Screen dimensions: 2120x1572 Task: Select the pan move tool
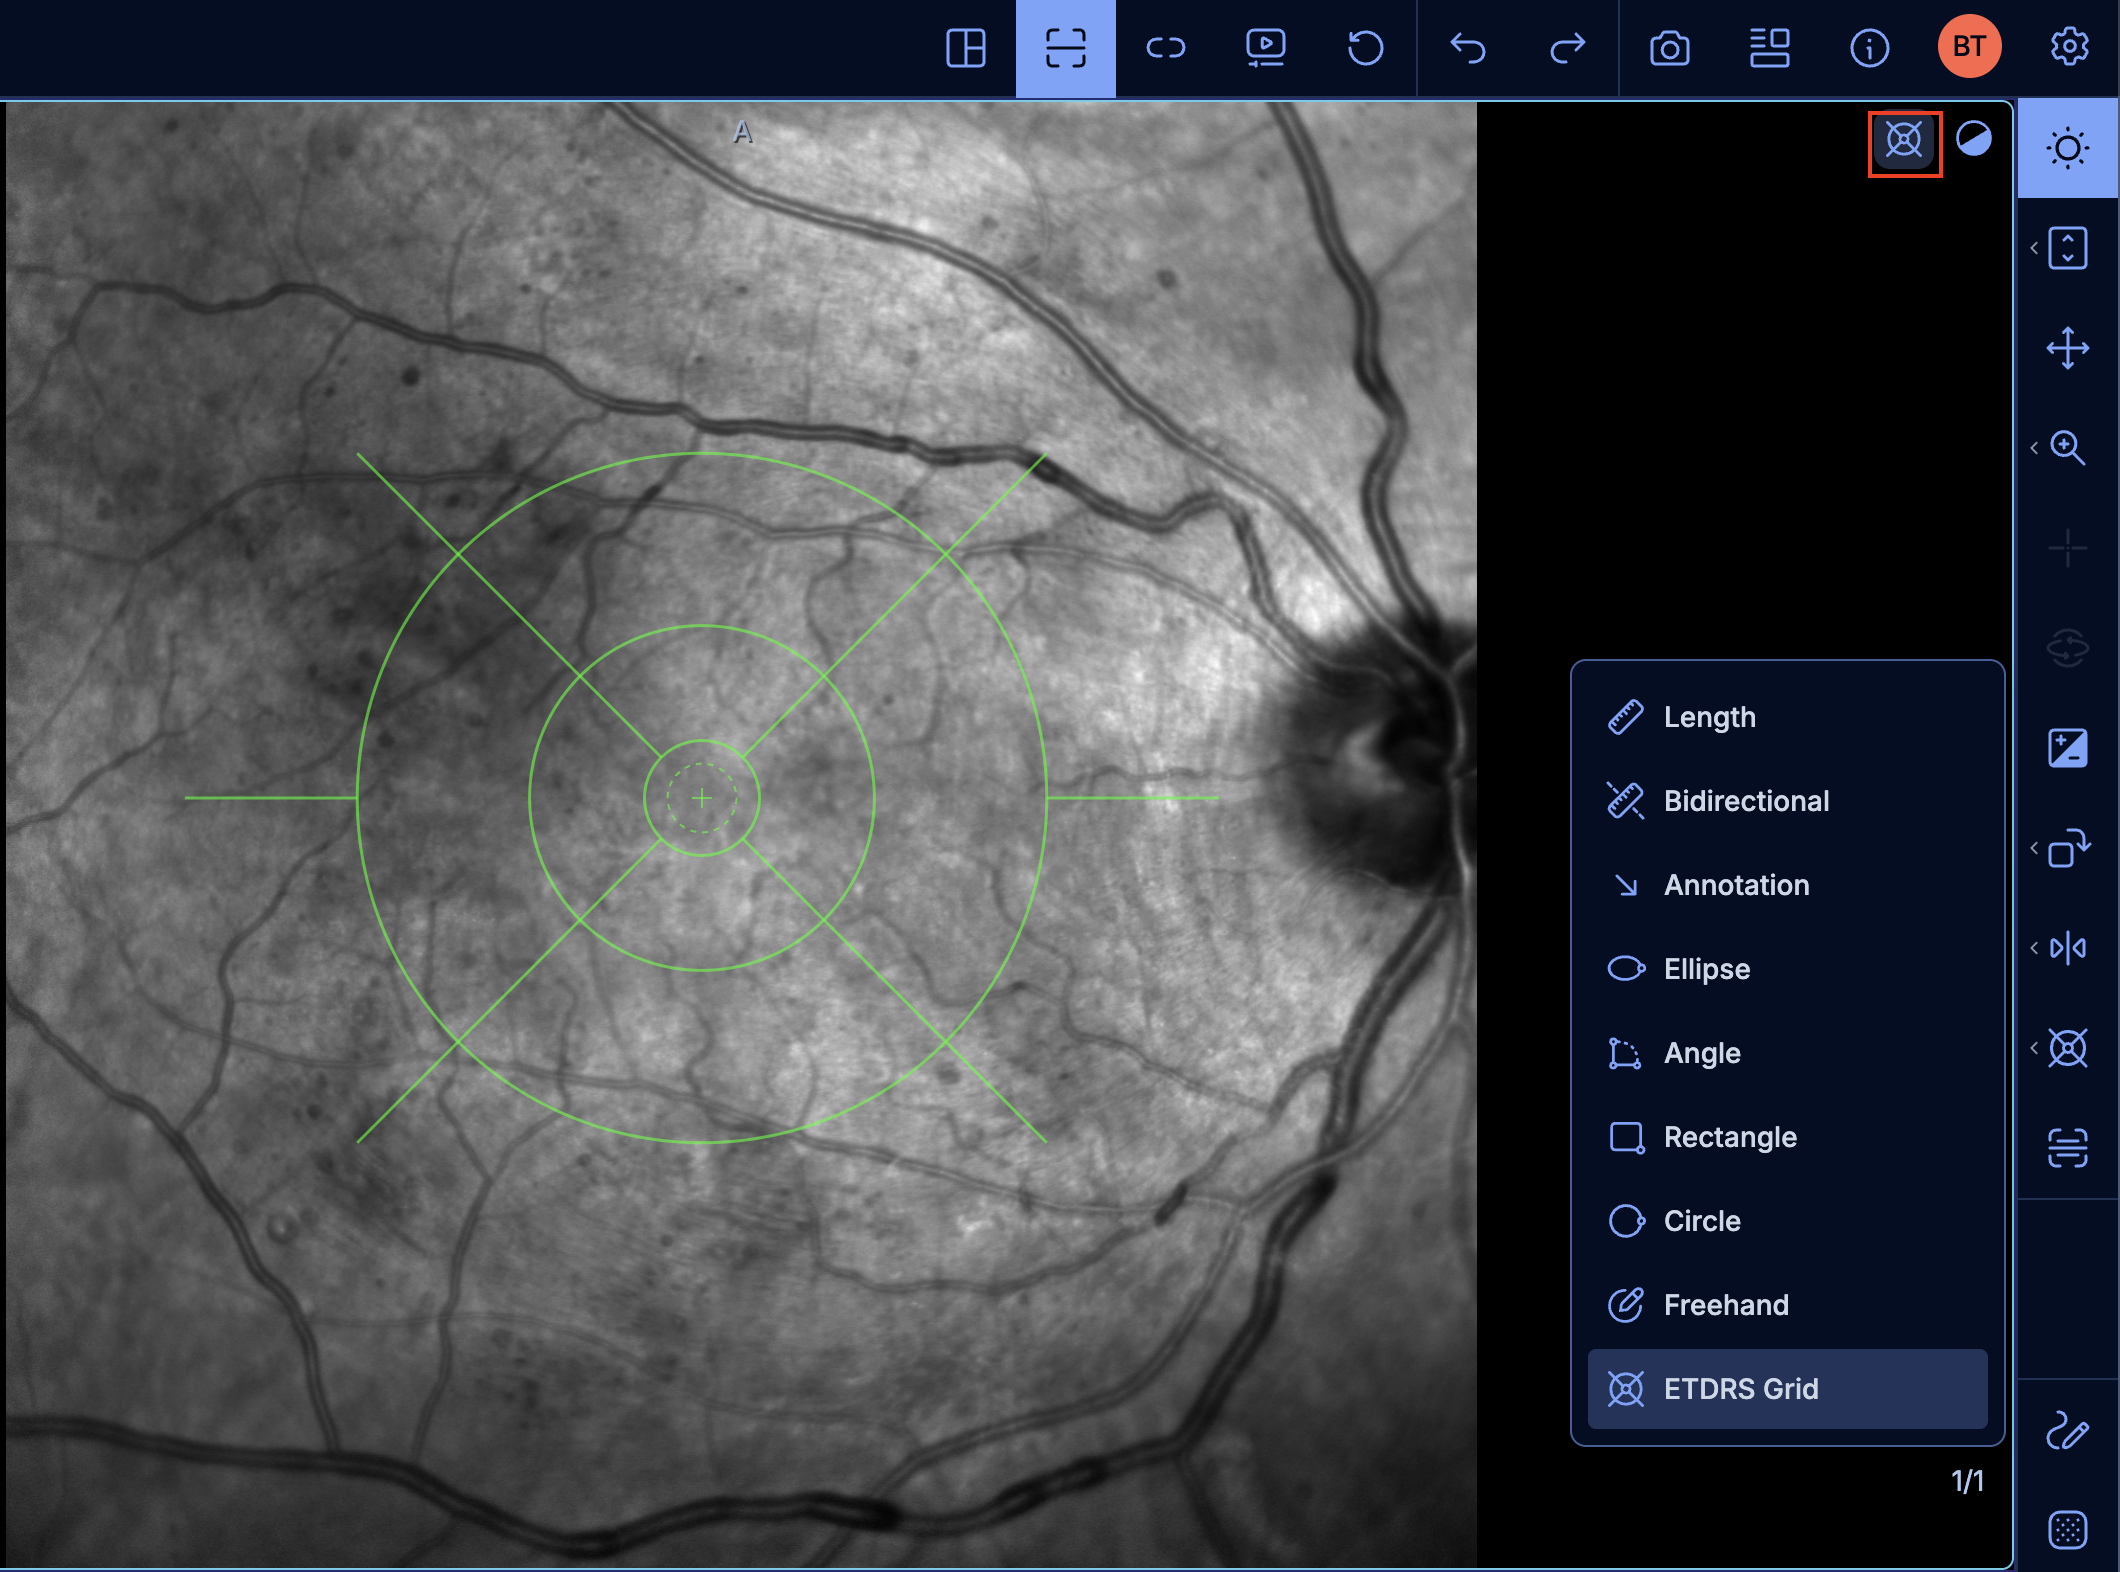click(2068, 348)
